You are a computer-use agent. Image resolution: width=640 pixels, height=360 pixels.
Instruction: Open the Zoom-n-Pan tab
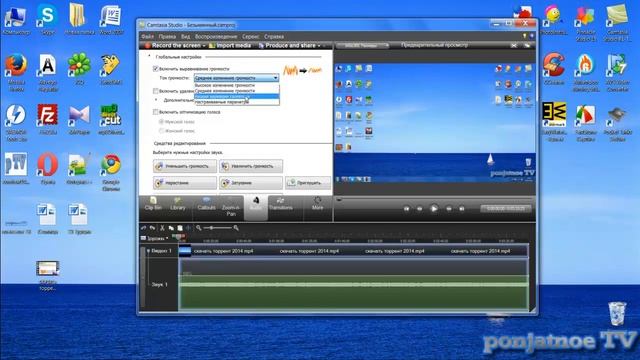(231, 207)
